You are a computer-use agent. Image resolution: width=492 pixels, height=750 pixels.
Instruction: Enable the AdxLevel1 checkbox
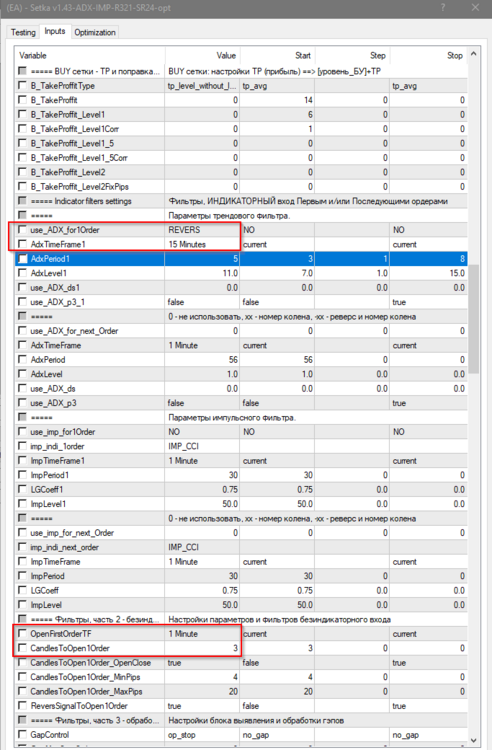point(22,273)
